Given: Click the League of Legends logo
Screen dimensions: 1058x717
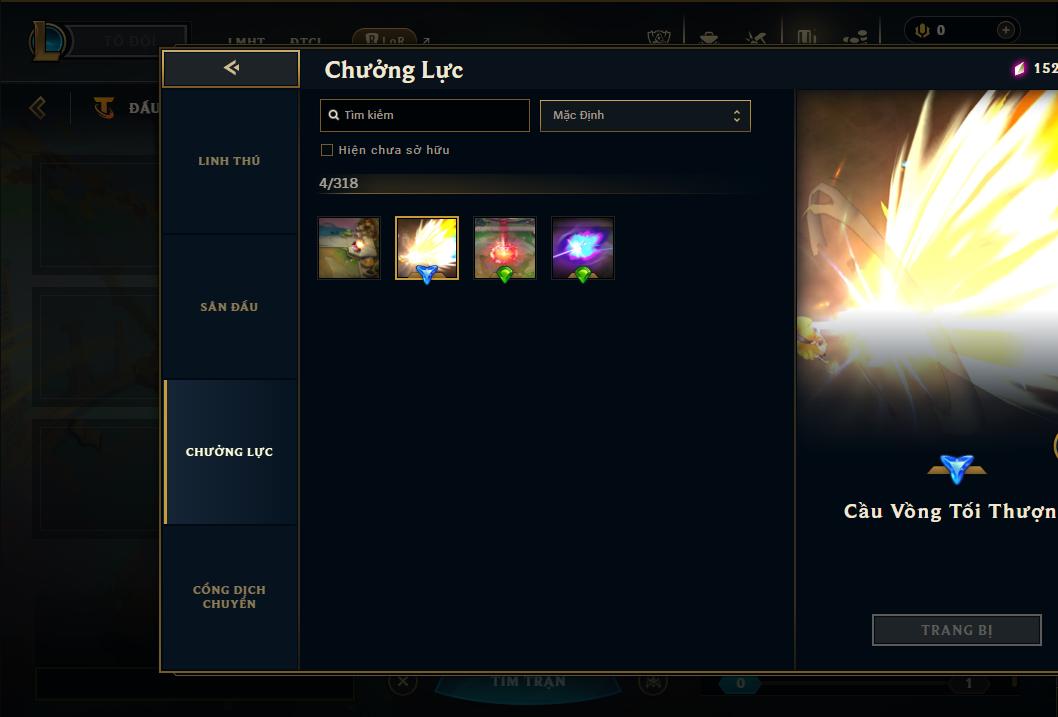Looking at the screenshot, I should tap(47, 40).
